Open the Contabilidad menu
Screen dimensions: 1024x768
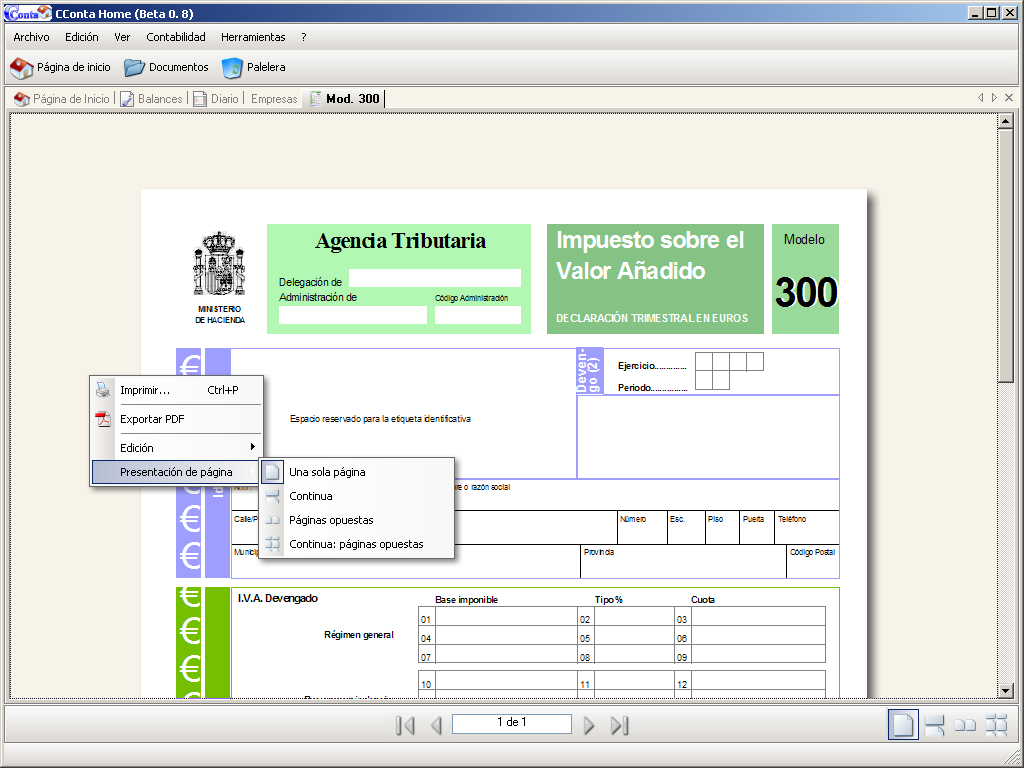[x=176, y=37]
